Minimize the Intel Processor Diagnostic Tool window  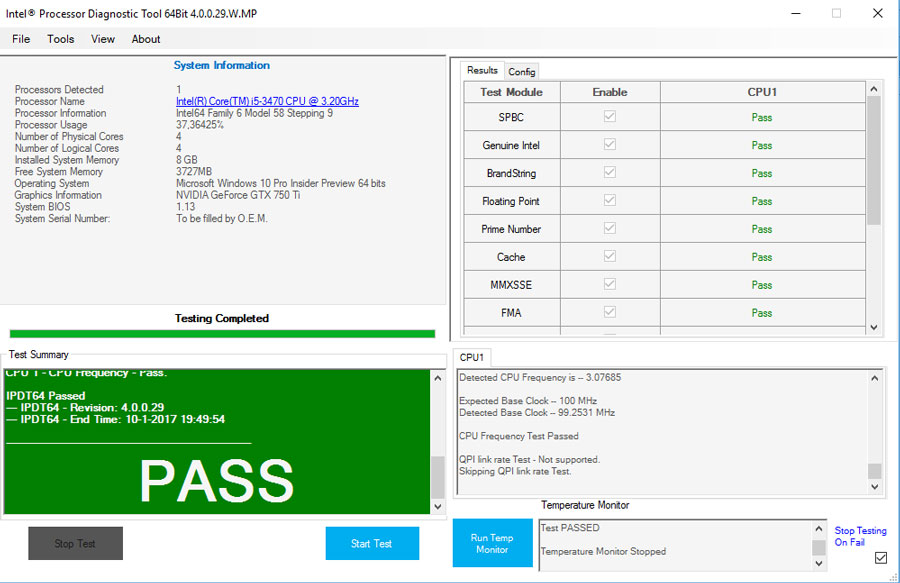[796, 13]
